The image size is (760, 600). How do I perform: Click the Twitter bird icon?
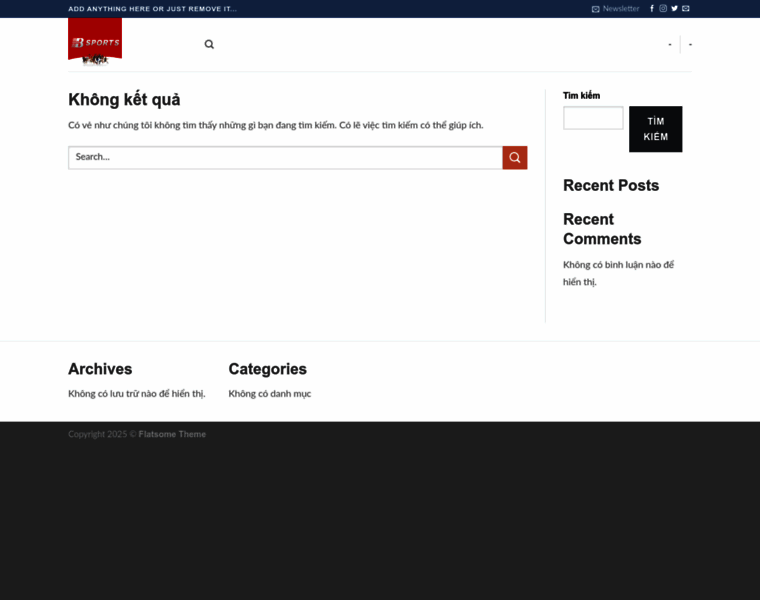coord(674,8)
